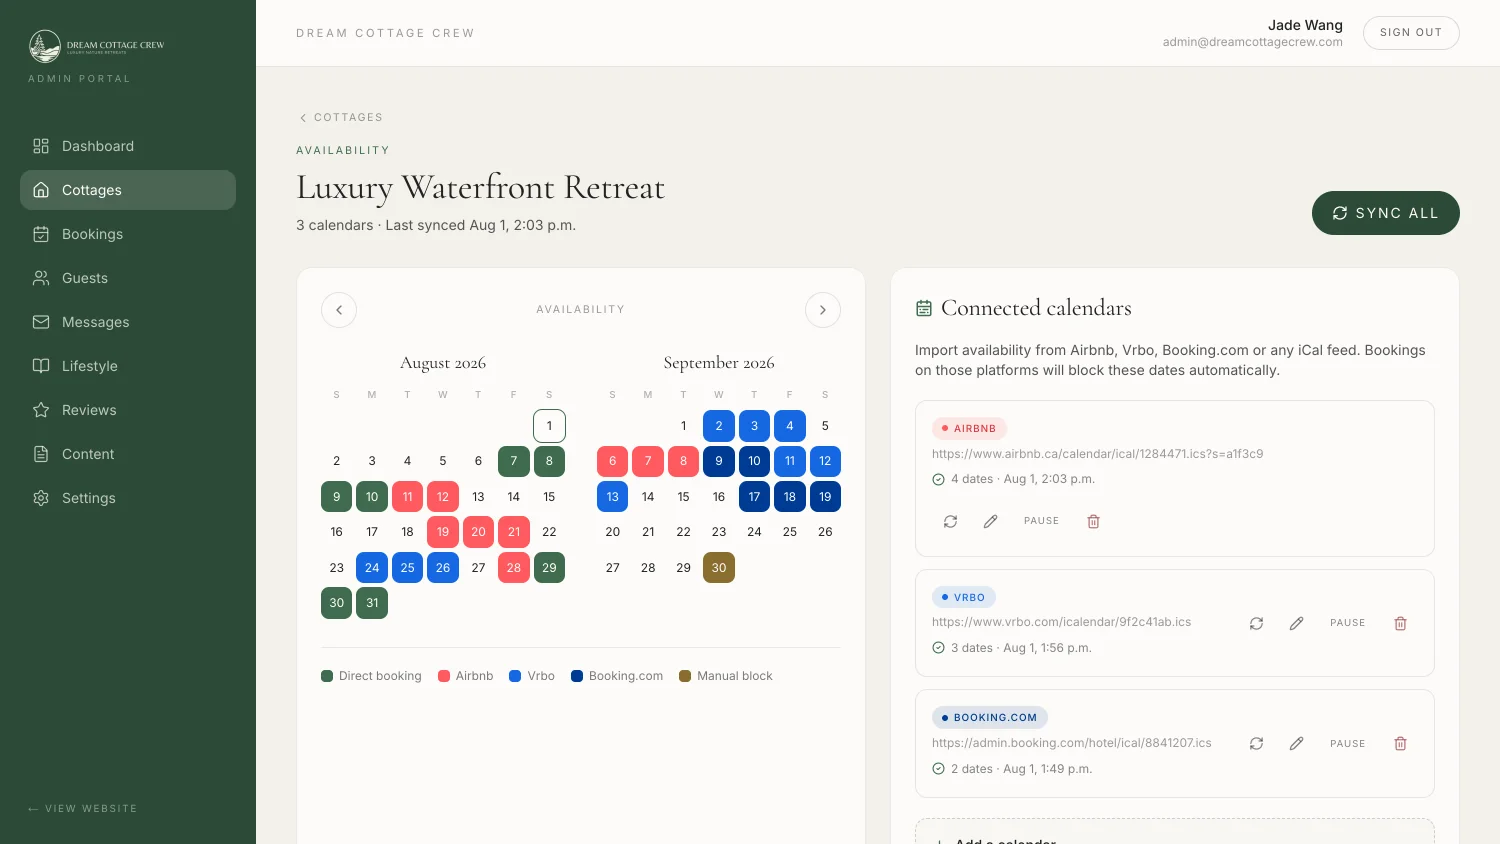Click the Settings gear icon

41,498
